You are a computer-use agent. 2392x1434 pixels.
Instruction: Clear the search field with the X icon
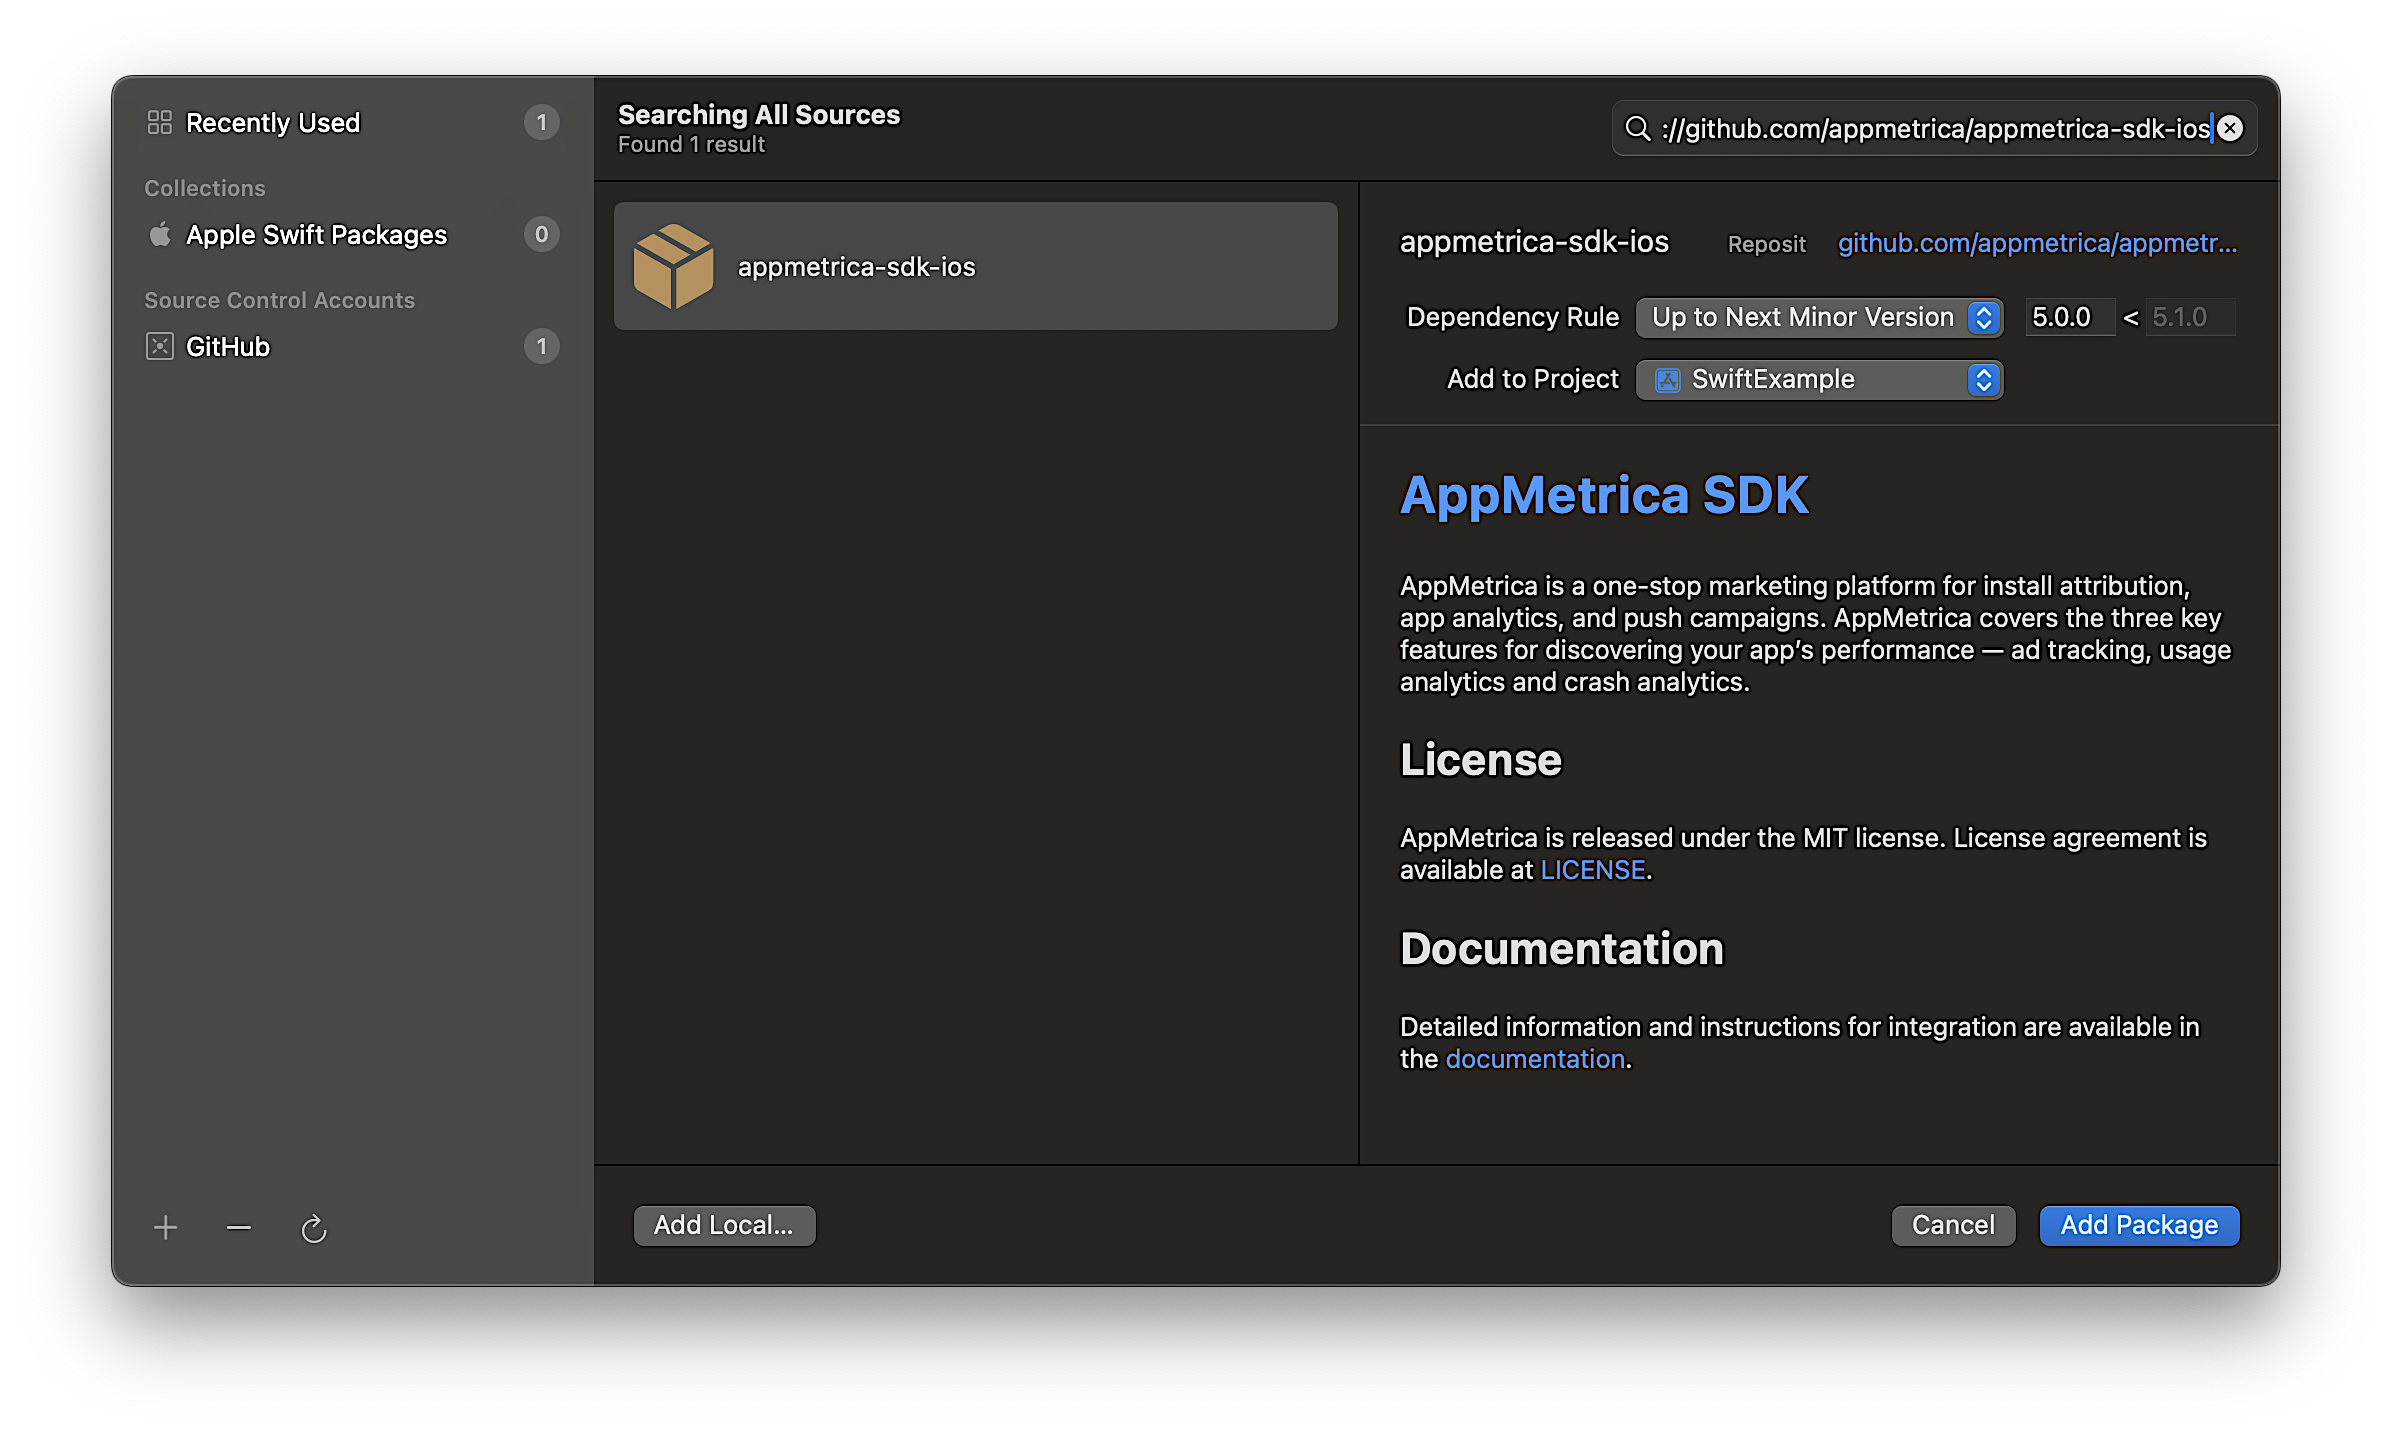point(2230,129)
